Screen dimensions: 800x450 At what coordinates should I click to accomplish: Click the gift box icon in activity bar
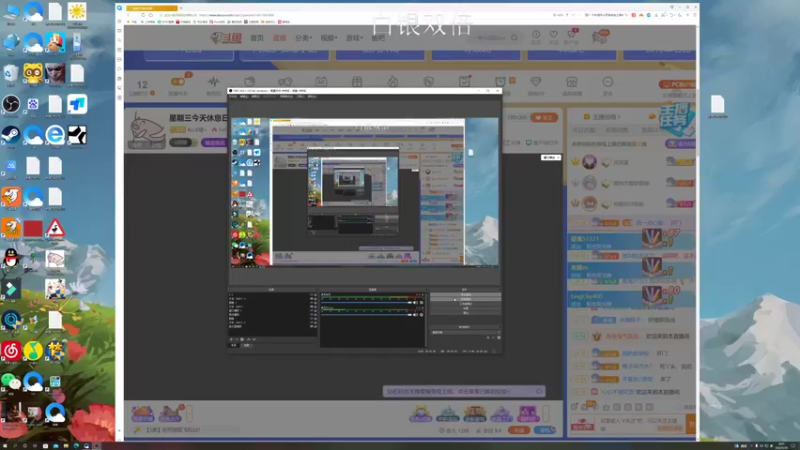pos(357,82)
